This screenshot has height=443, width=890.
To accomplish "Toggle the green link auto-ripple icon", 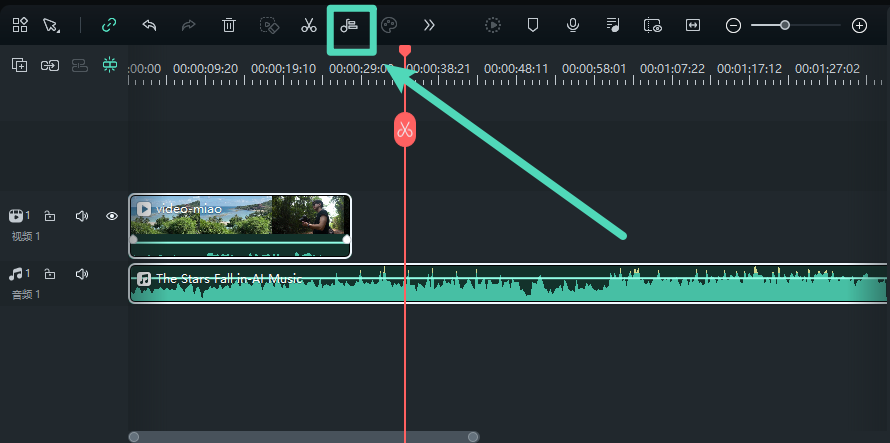I will click(109, 26).
